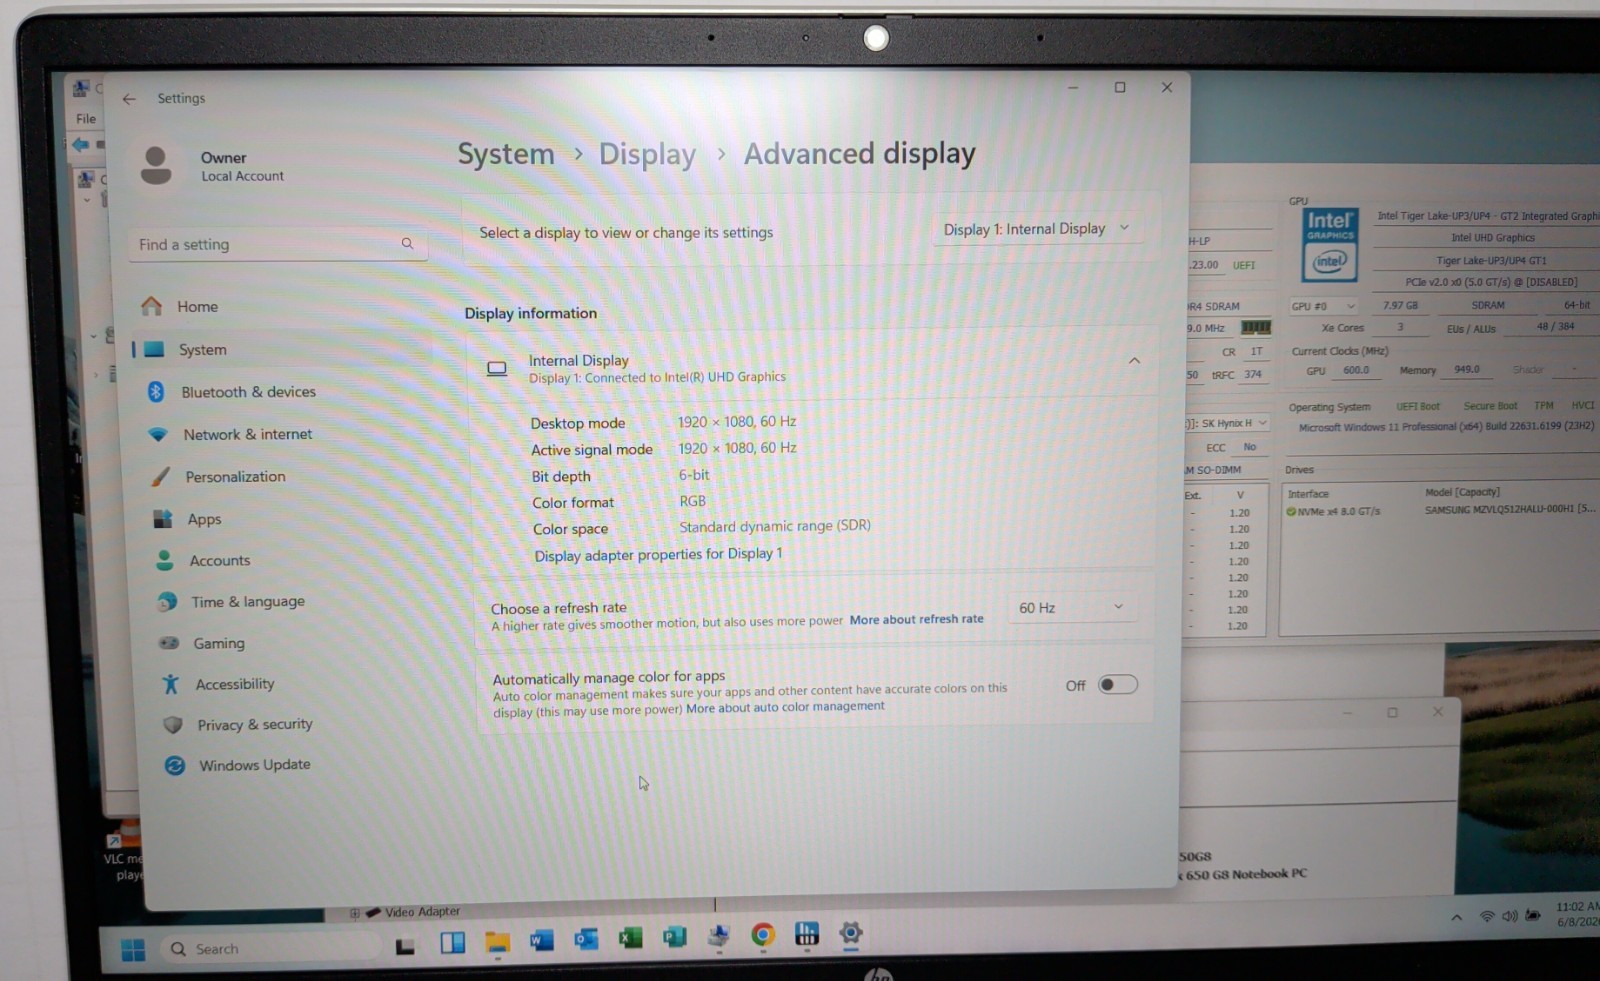Click the memory module icon in HWiNFO window
Image resolution: width=1600 pixels, height=981 pixels.
coord(1256,327)
